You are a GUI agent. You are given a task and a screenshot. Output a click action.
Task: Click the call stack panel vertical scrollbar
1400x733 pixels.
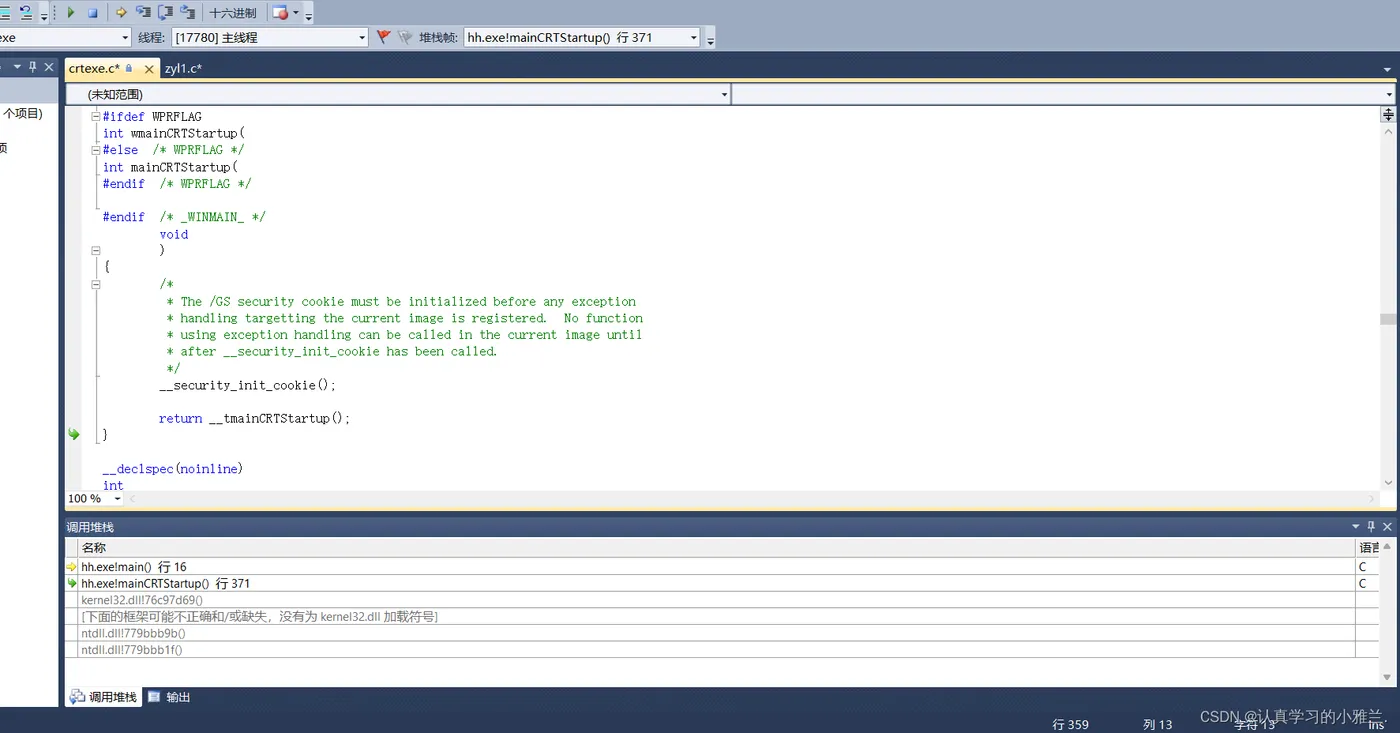pyautogui.click(x=1388, y=612)
